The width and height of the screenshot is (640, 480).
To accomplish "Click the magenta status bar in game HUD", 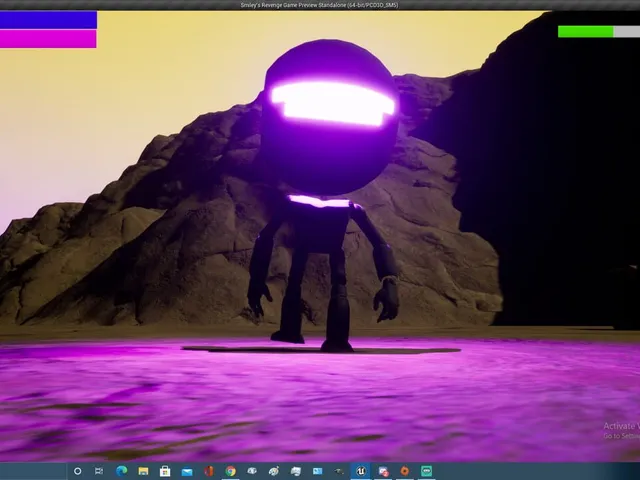I will tap(48, 39).
